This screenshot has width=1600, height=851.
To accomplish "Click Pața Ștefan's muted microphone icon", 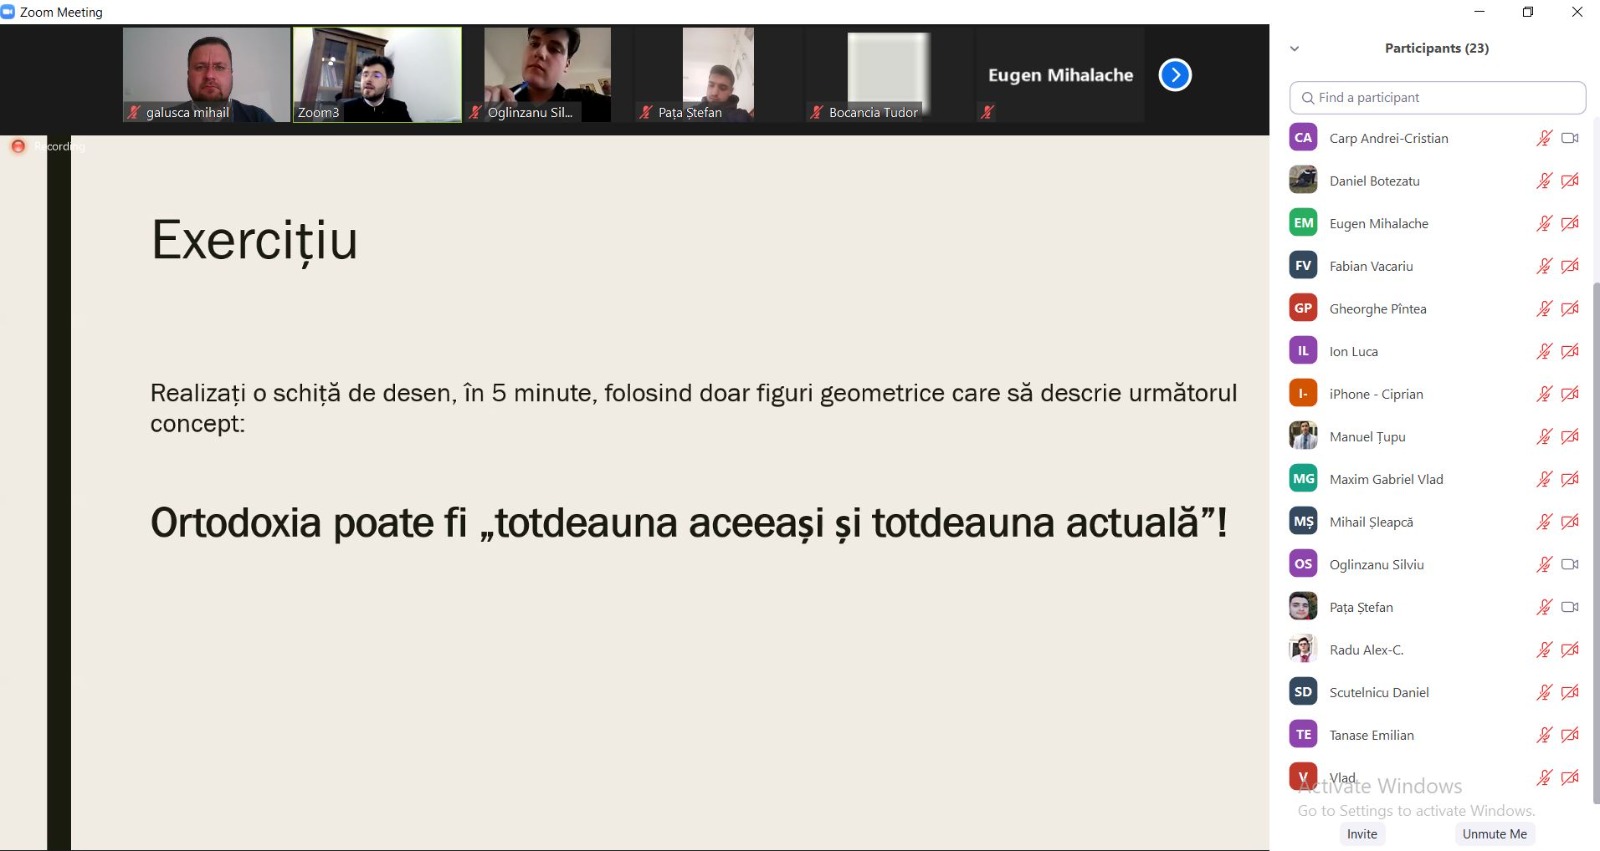I will coord(1544,607).
